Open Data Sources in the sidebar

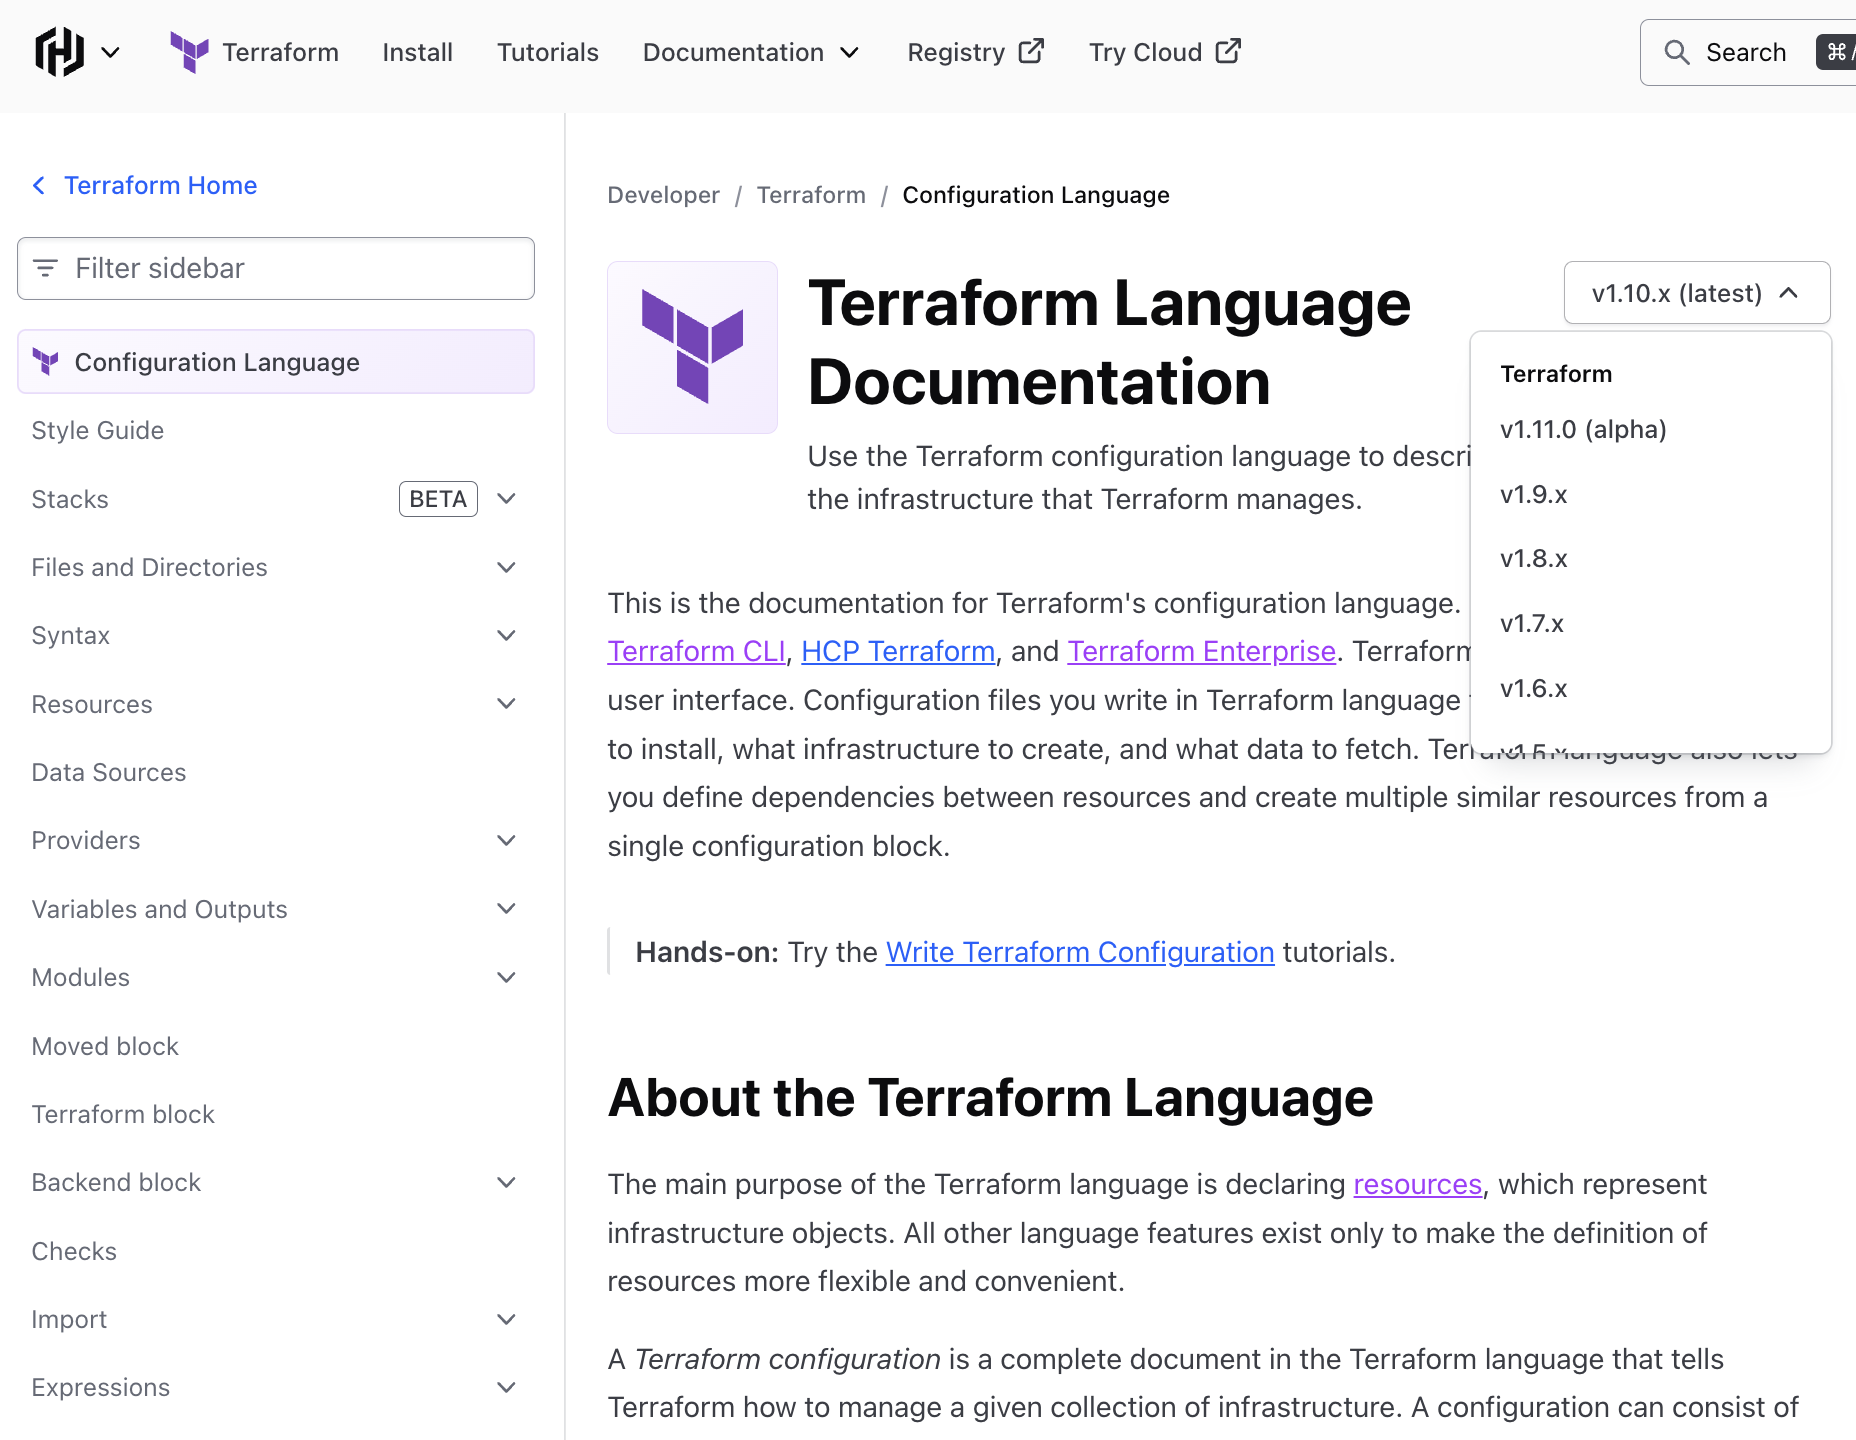109,772
